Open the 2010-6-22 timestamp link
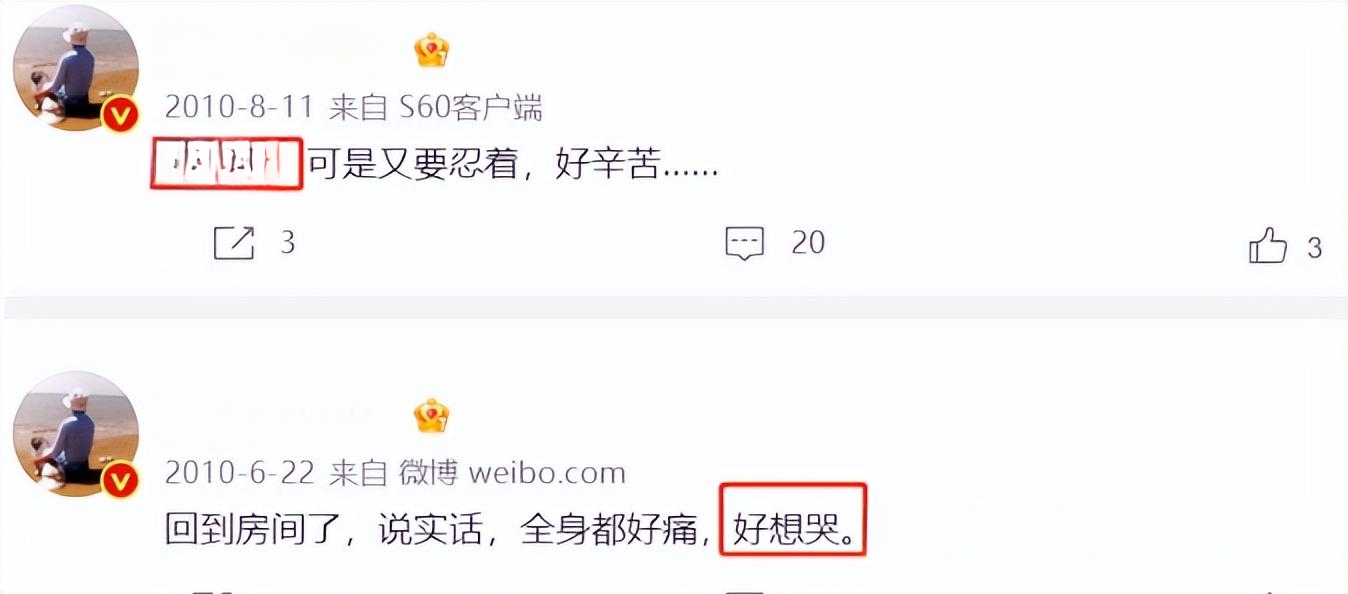 239,473
